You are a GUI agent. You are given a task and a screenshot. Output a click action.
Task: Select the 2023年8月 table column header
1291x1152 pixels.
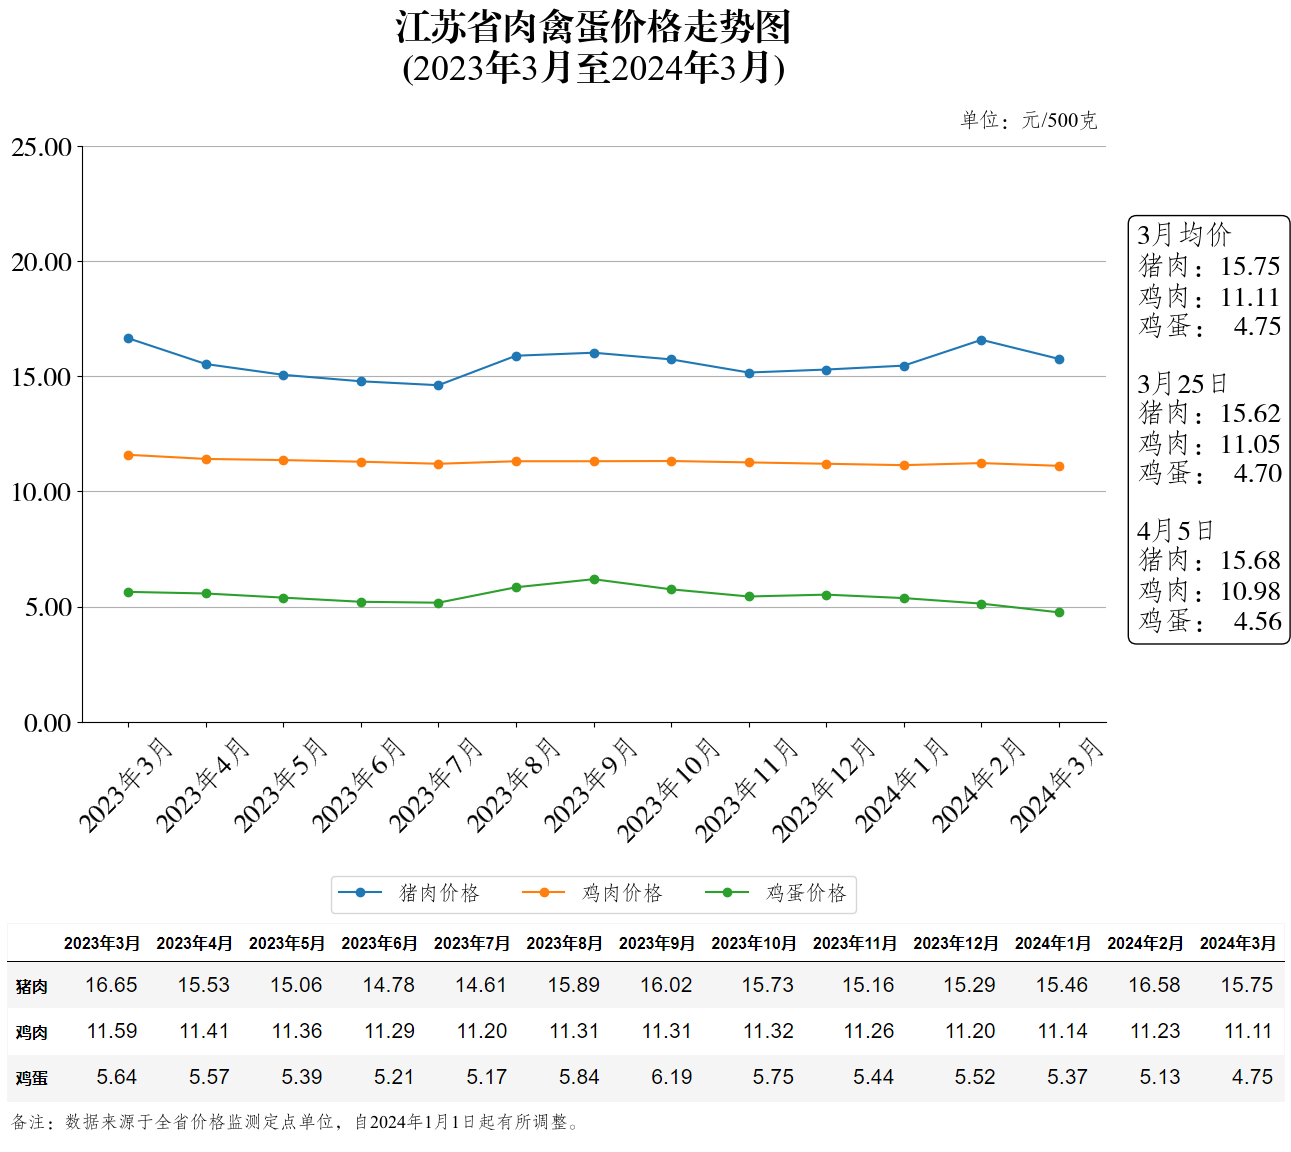click(564, 943)
